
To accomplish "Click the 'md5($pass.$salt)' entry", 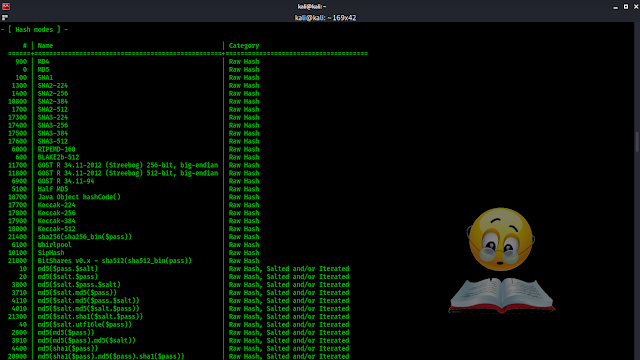I will tap(68, 269).
